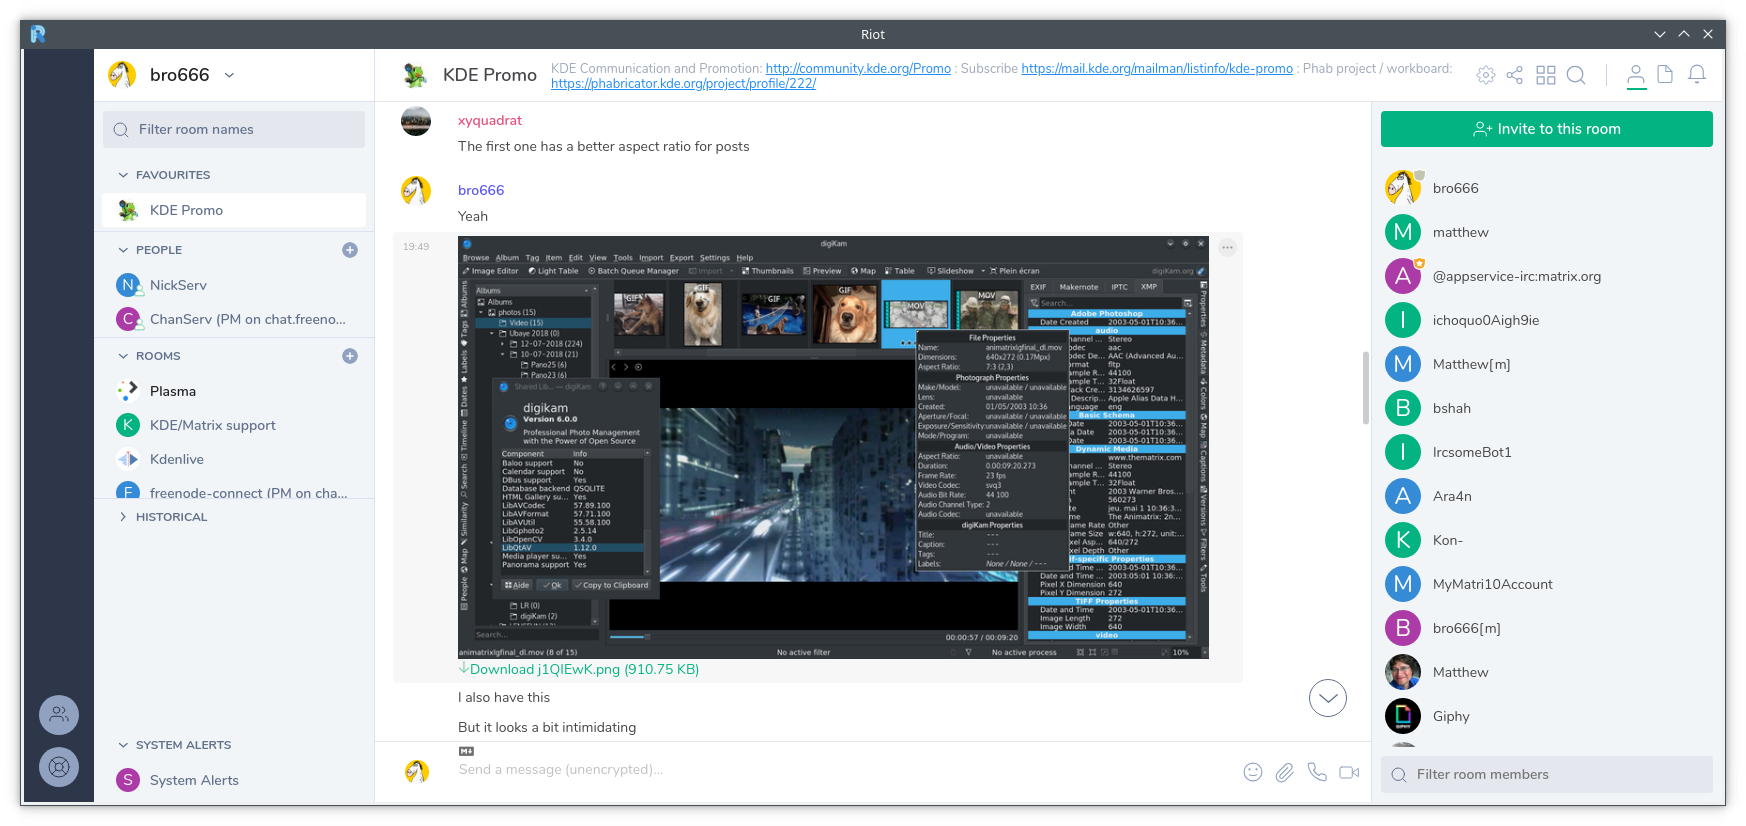Click Invite to this room button
This screenshot has height=826, width=1746.
pos(1546,129)
